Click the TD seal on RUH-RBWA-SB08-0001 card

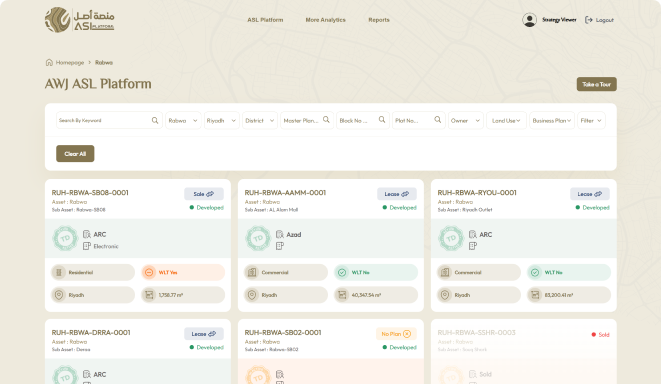coord(65,239)
